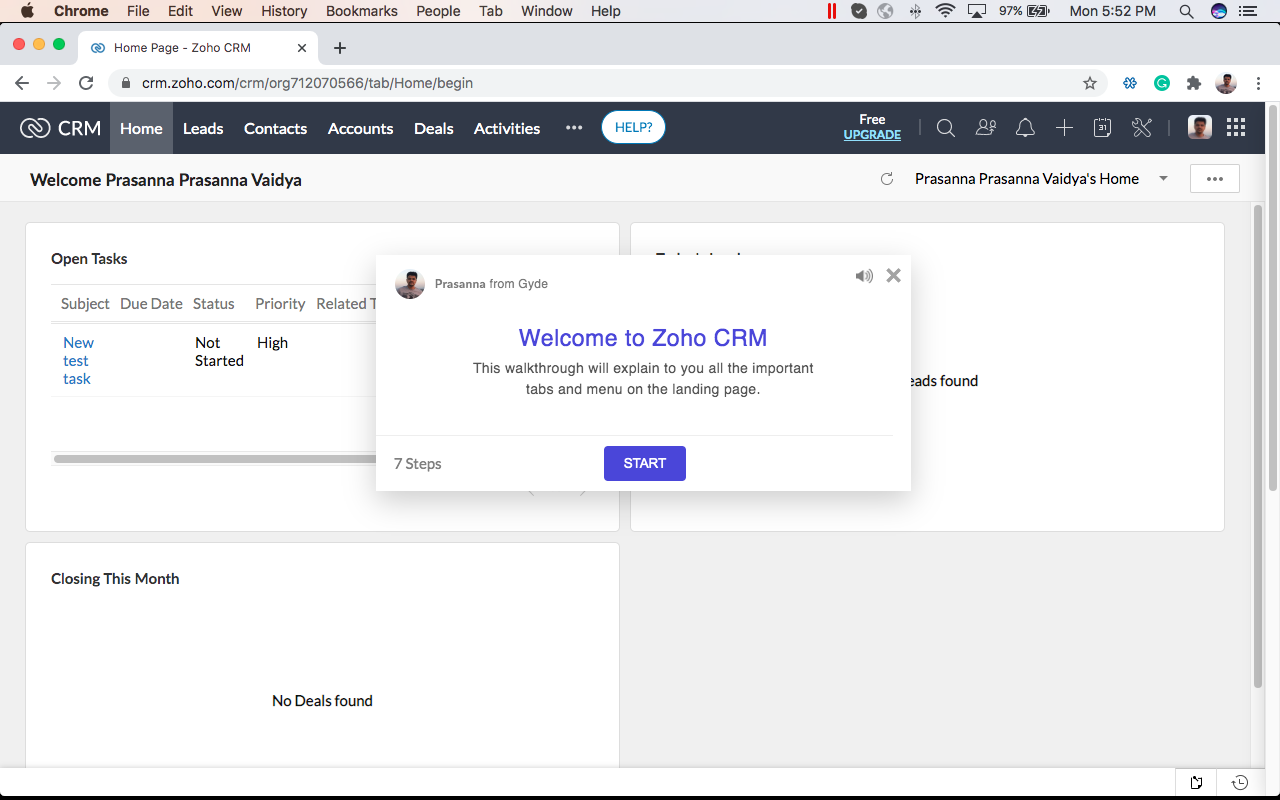Screen dimensions: 1280x800
Task: Refresh the home dashboard
Action: click(886, 179)
